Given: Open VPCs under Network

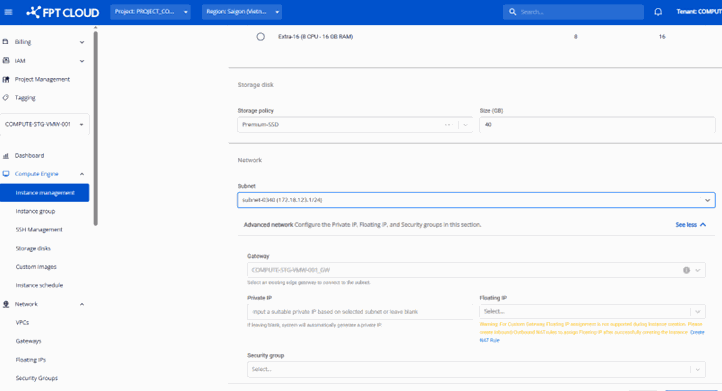Looking at the screenshot, I should pyautogui.click(x=22, y=323).
